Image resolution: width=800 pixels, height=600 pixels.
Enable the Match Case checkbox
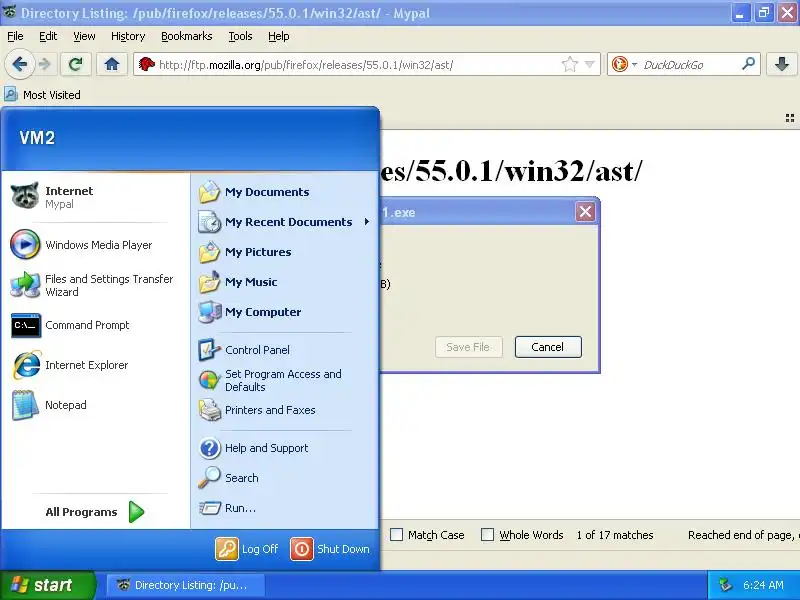click(396, 534)
